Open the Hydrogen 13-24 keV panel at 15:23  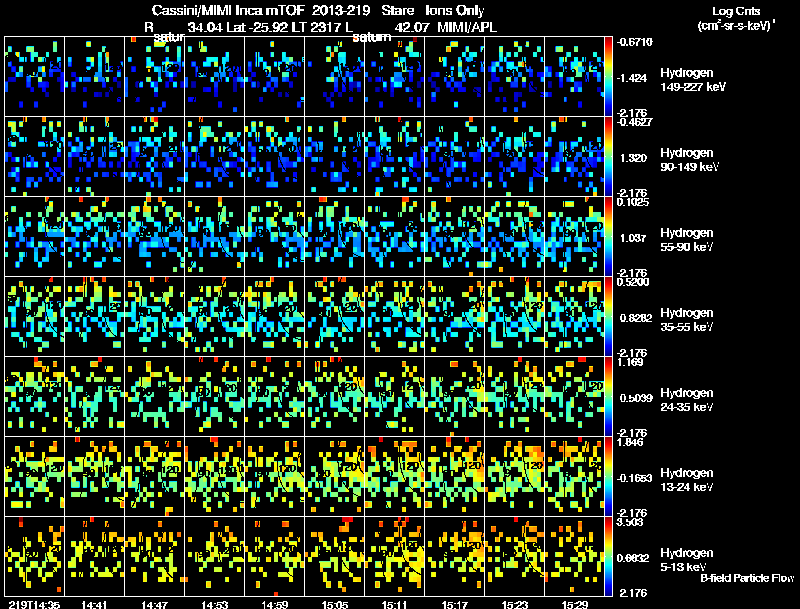(515, 477)
